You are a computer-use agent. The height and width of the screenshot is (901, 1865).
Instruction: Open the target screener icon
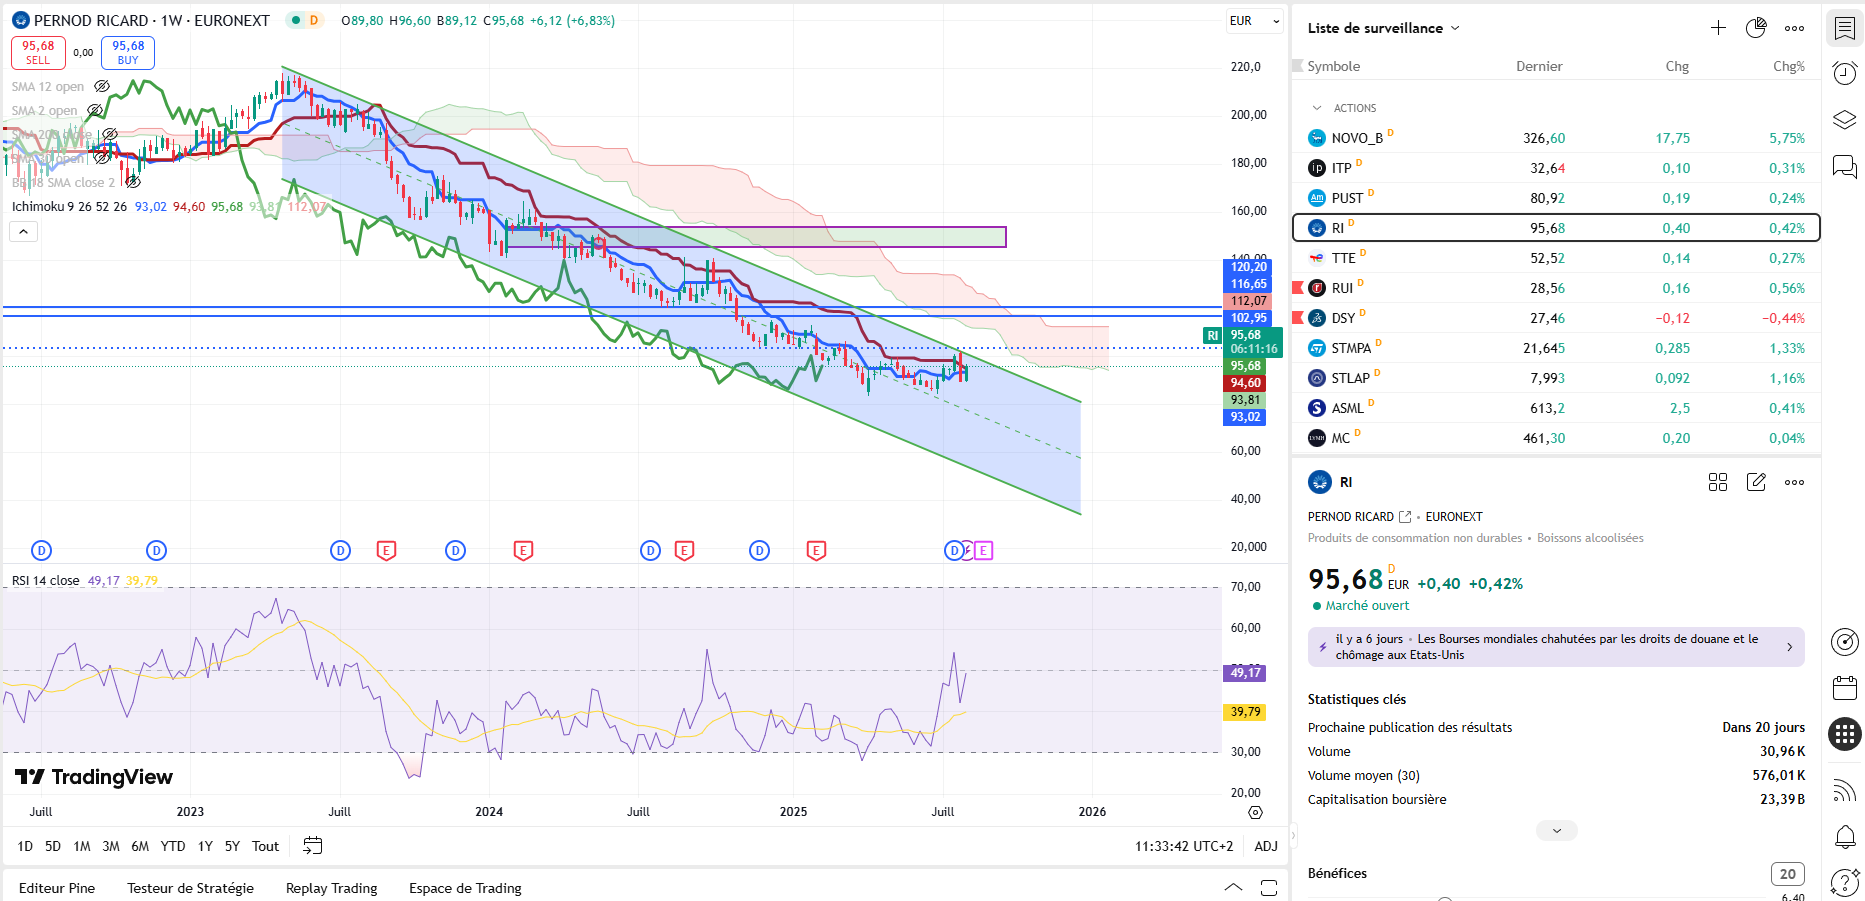(1844, 642)
